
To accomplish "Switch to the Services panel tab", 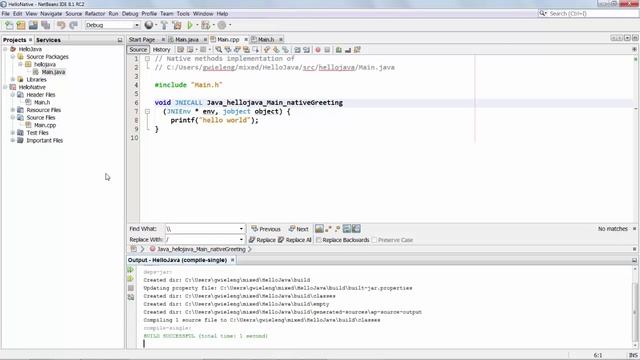I will 48,40.
